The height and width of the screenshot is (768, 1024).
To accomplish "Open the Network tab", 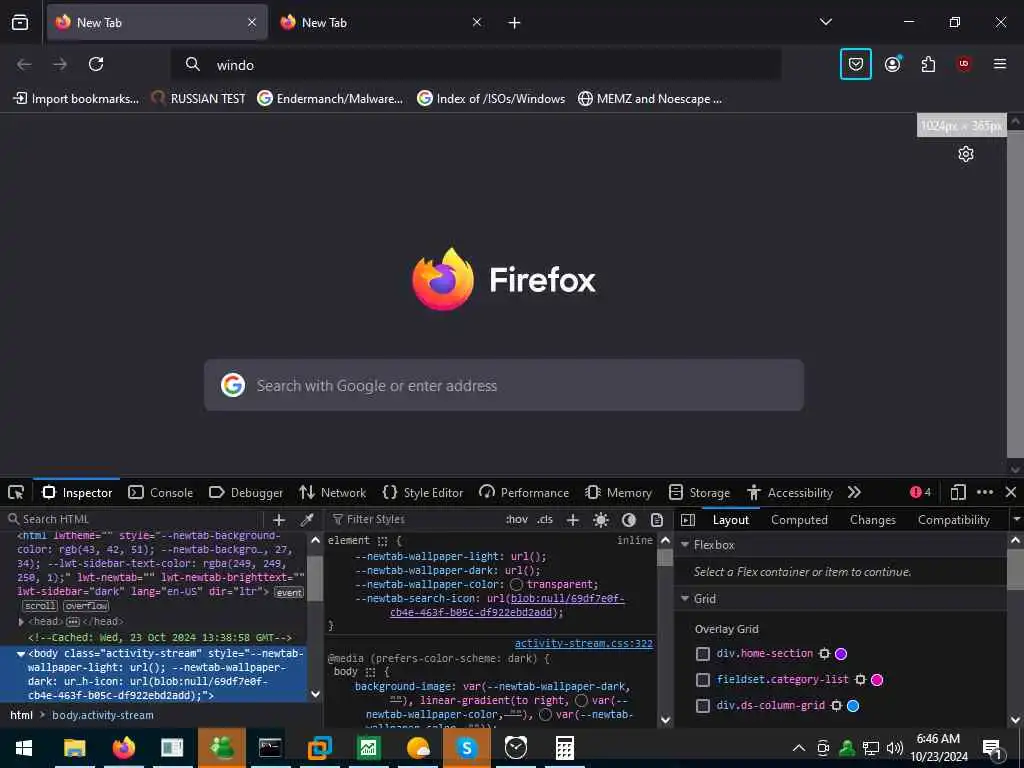I will pos(332,492).
